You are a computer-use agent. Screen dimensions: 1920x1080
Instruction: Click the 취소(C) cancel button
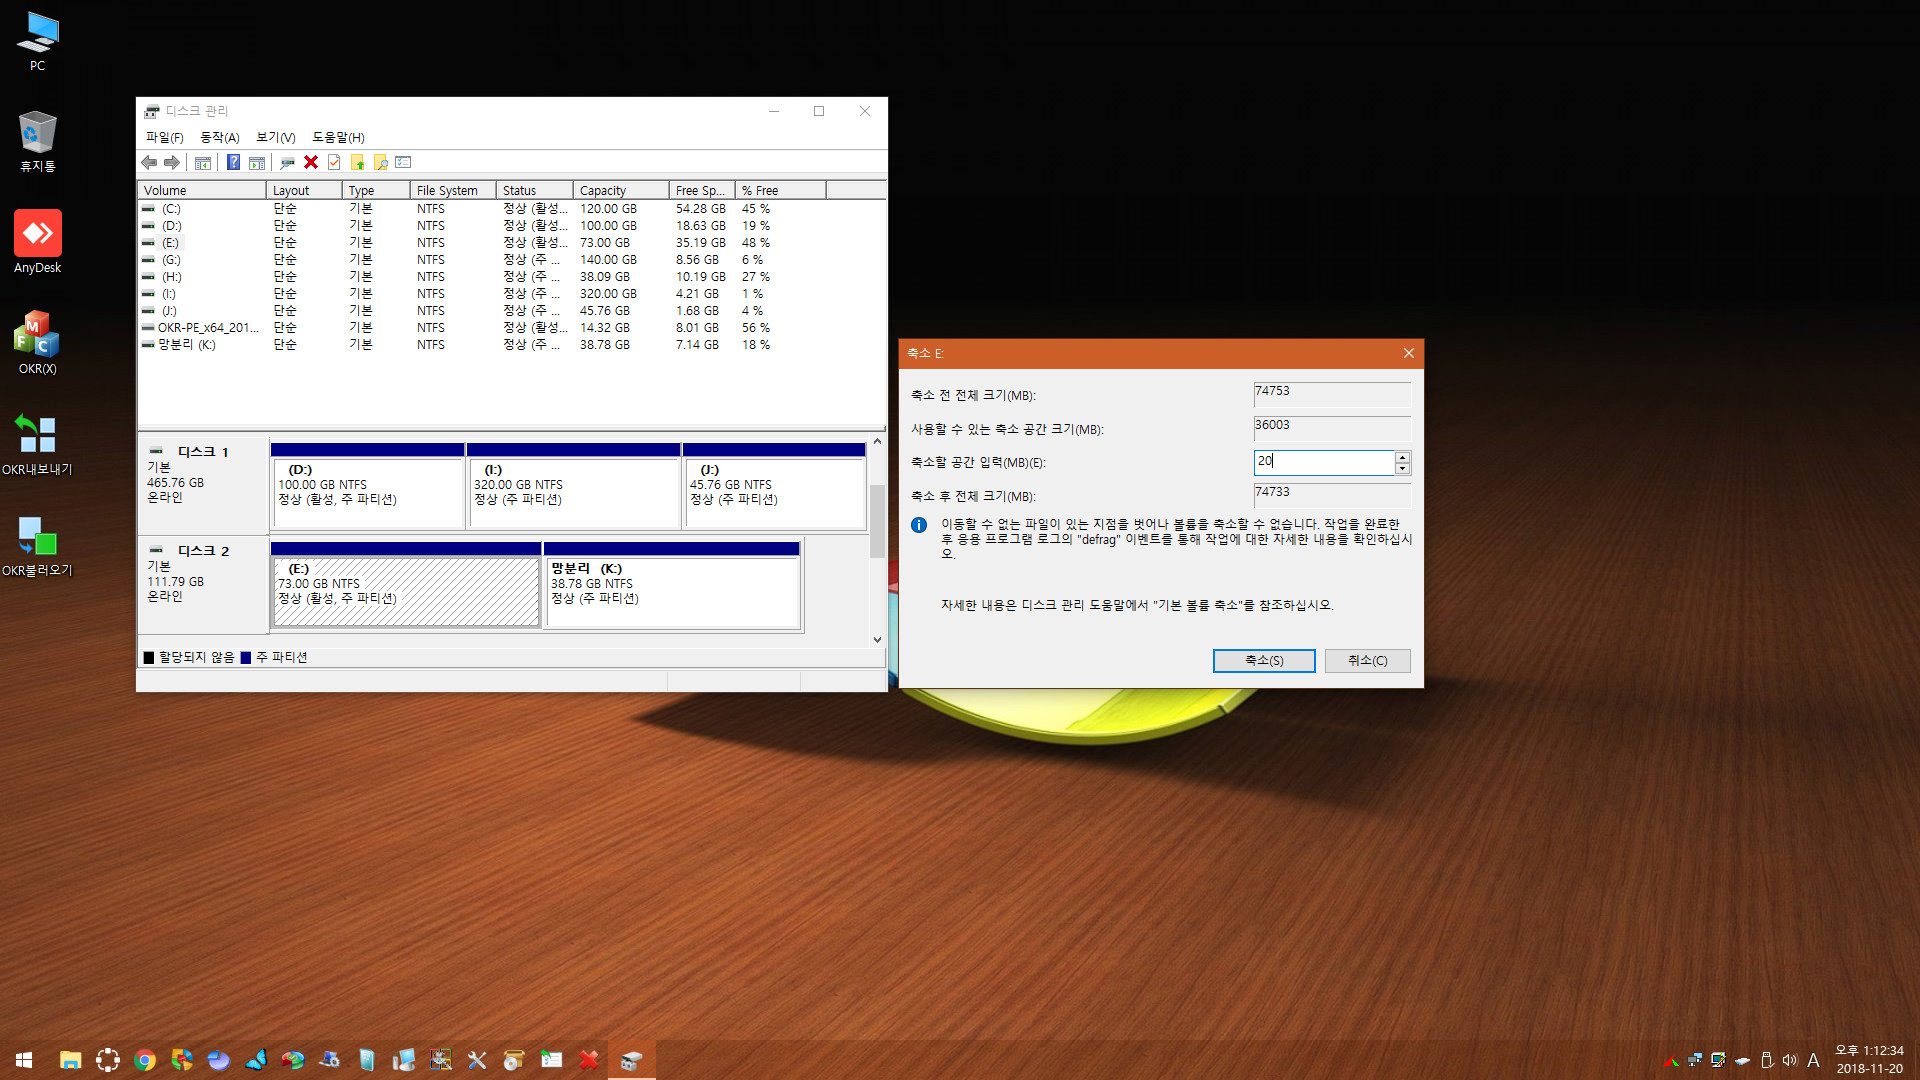click(x=1367, y=661)
